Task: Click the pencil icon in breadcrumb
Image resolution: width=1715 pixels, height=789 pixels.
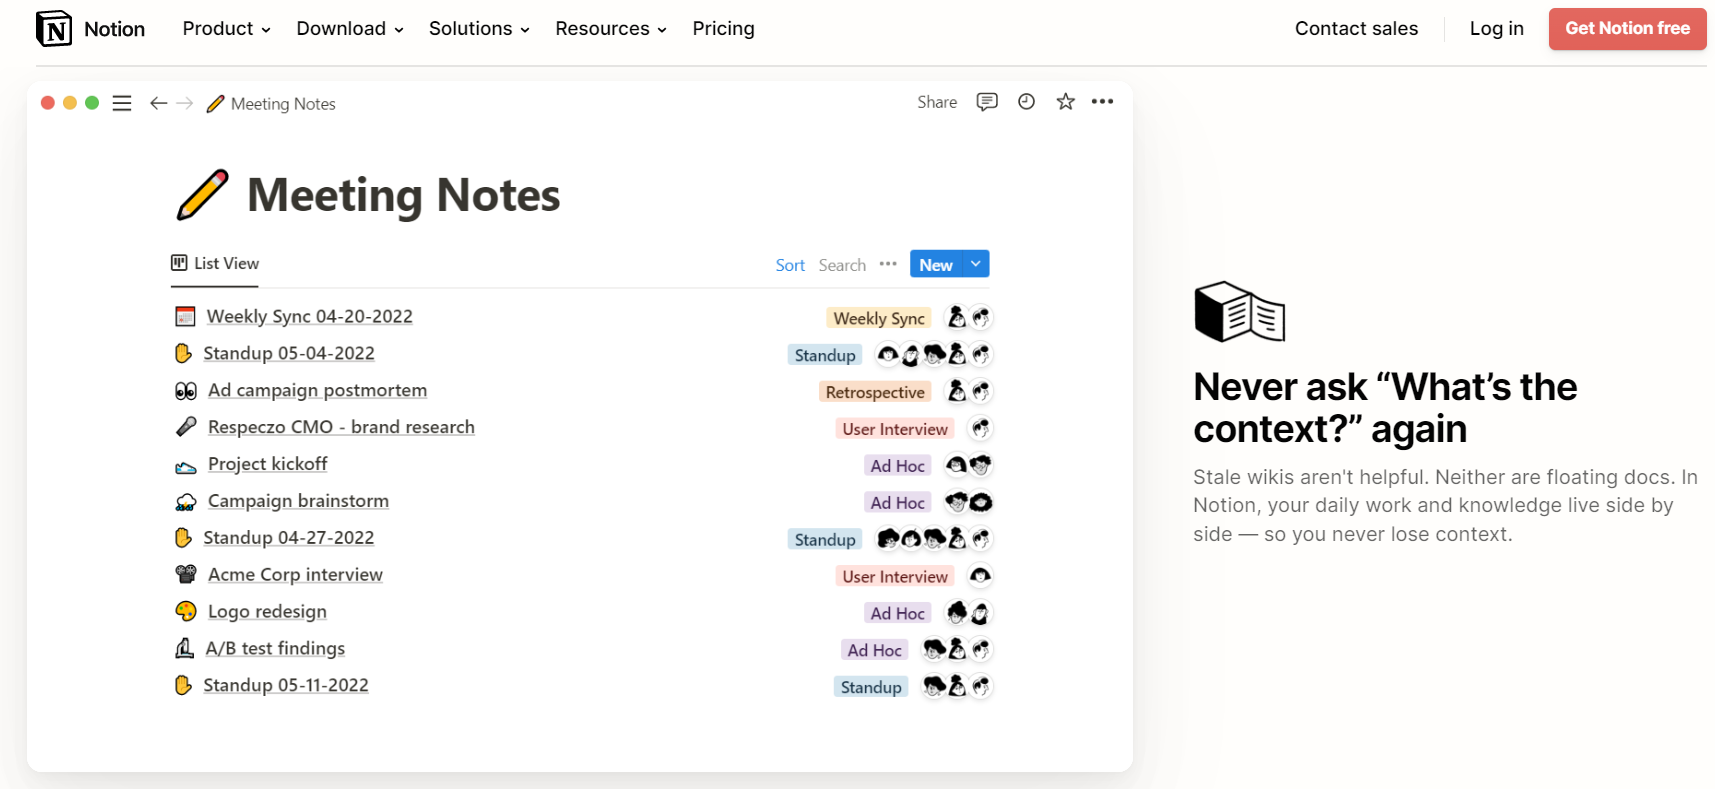Action: [x=215, y=104]
